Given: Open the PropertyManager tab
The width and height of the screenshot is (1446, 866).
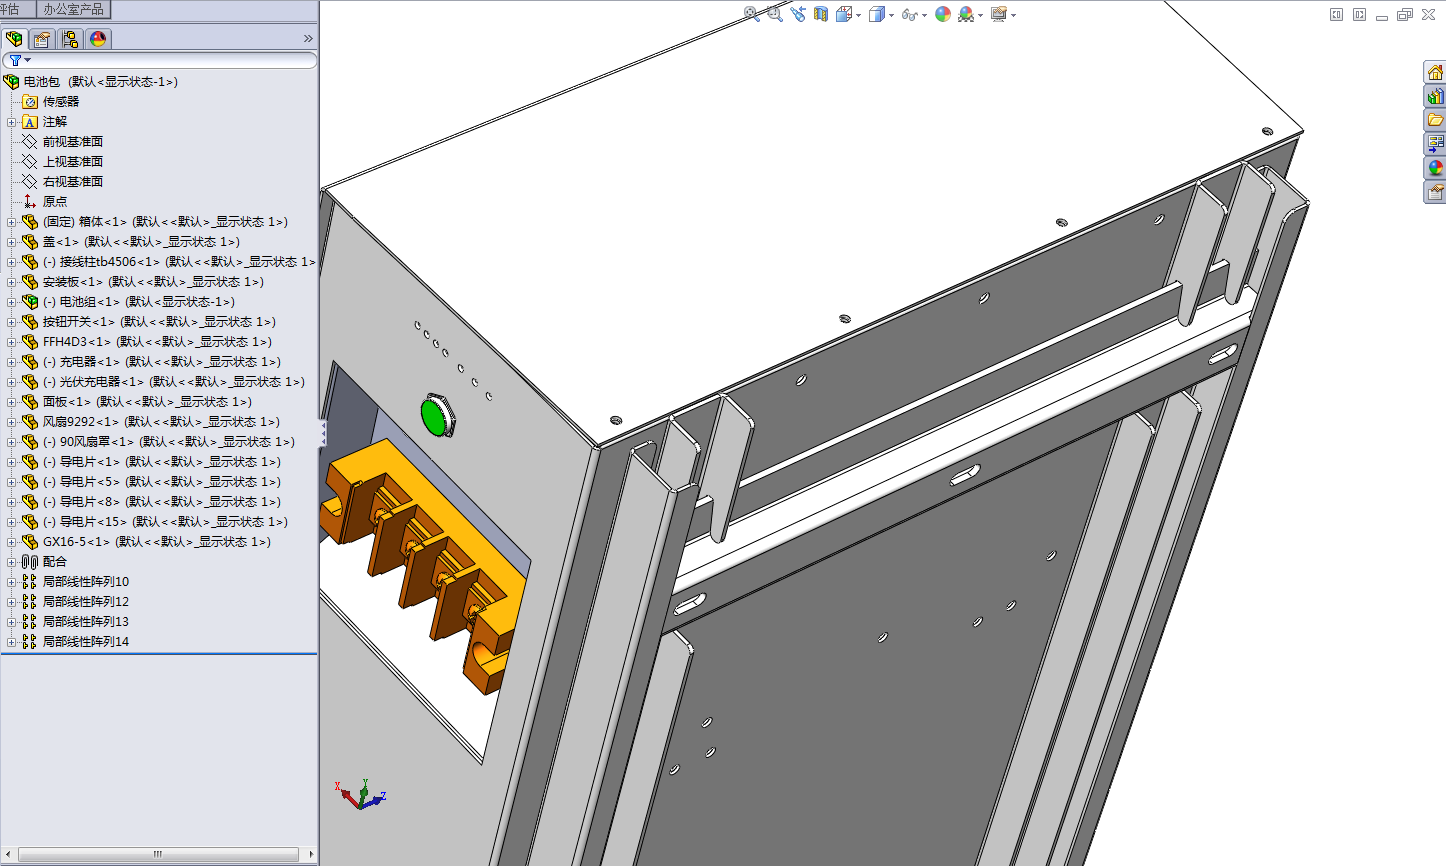Looking at the screenshot, I should pyautogui.click(x=42, y=39).
